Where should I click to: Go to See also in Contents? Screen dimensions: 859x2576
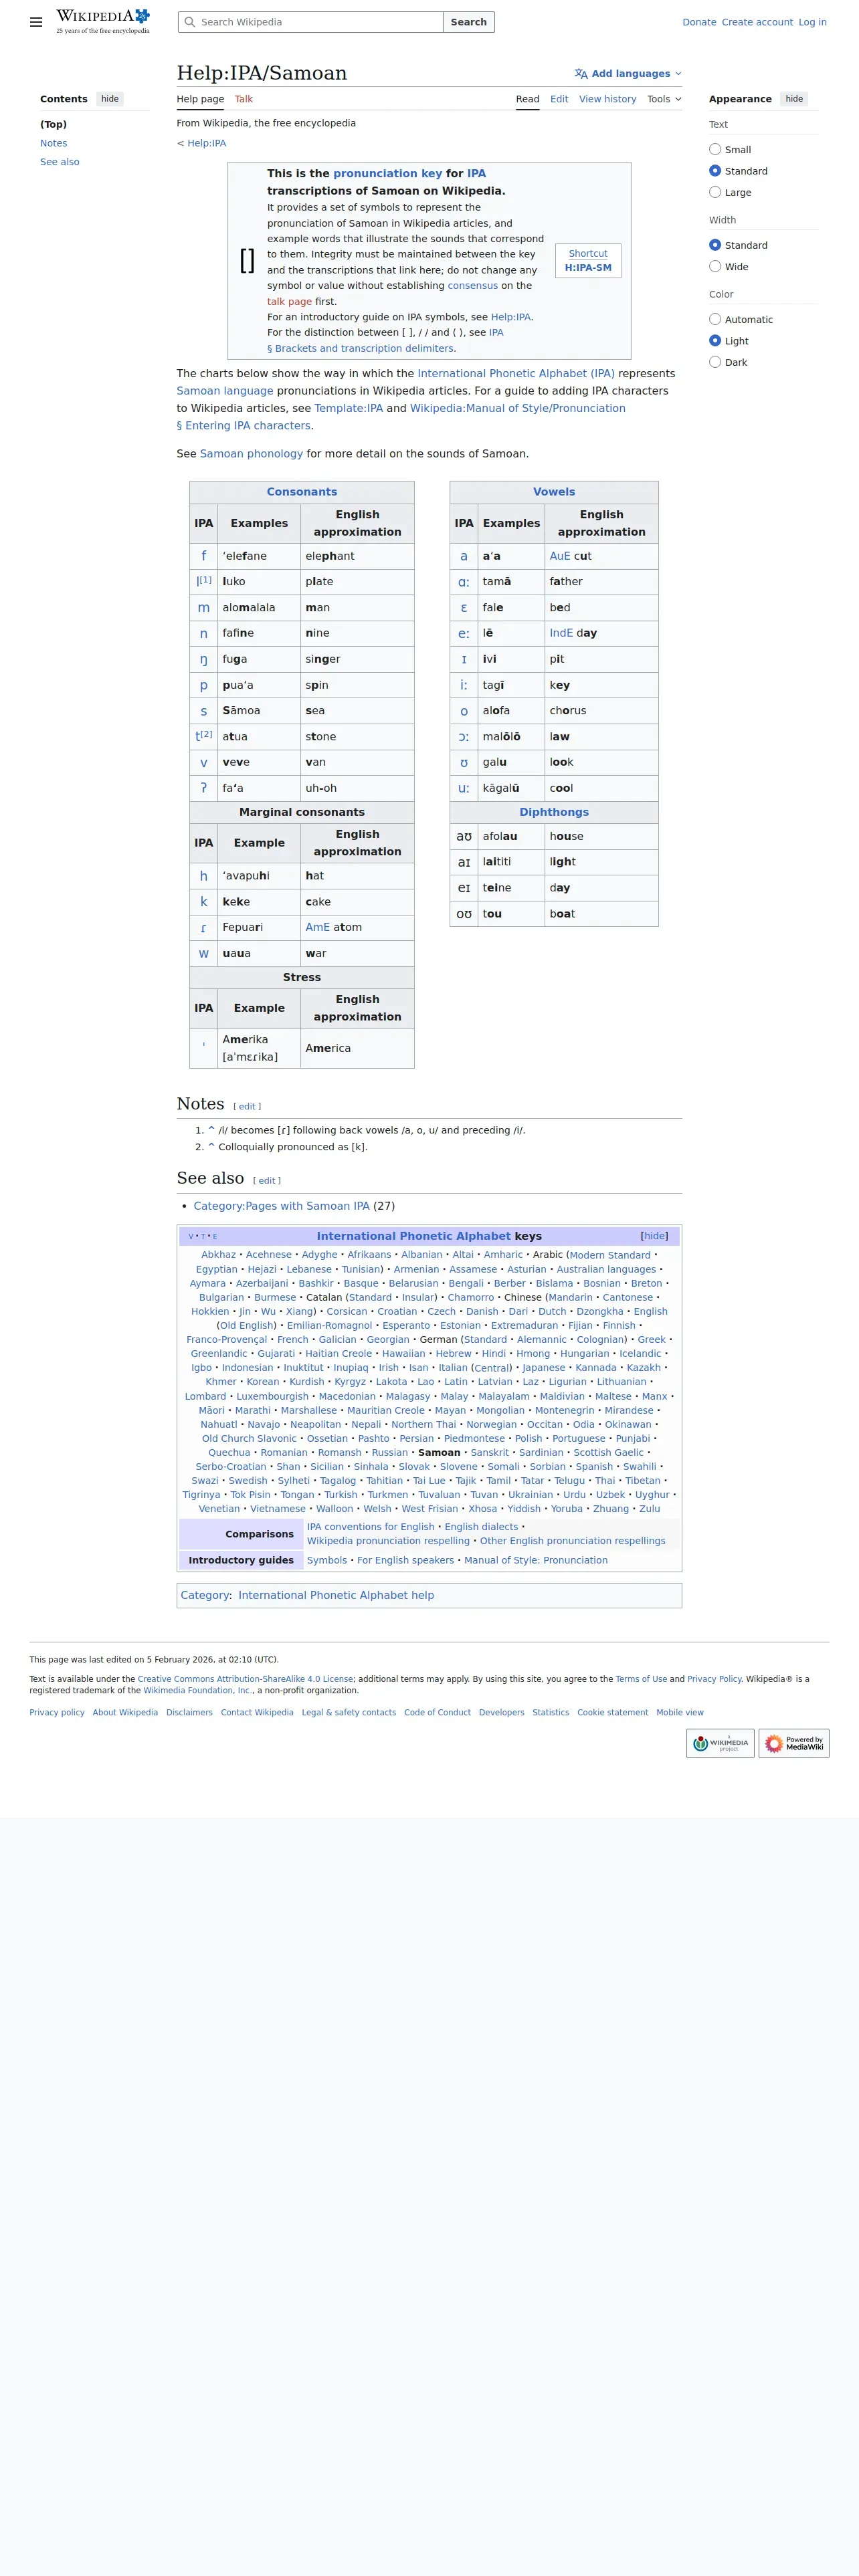(x=60, y=162)
